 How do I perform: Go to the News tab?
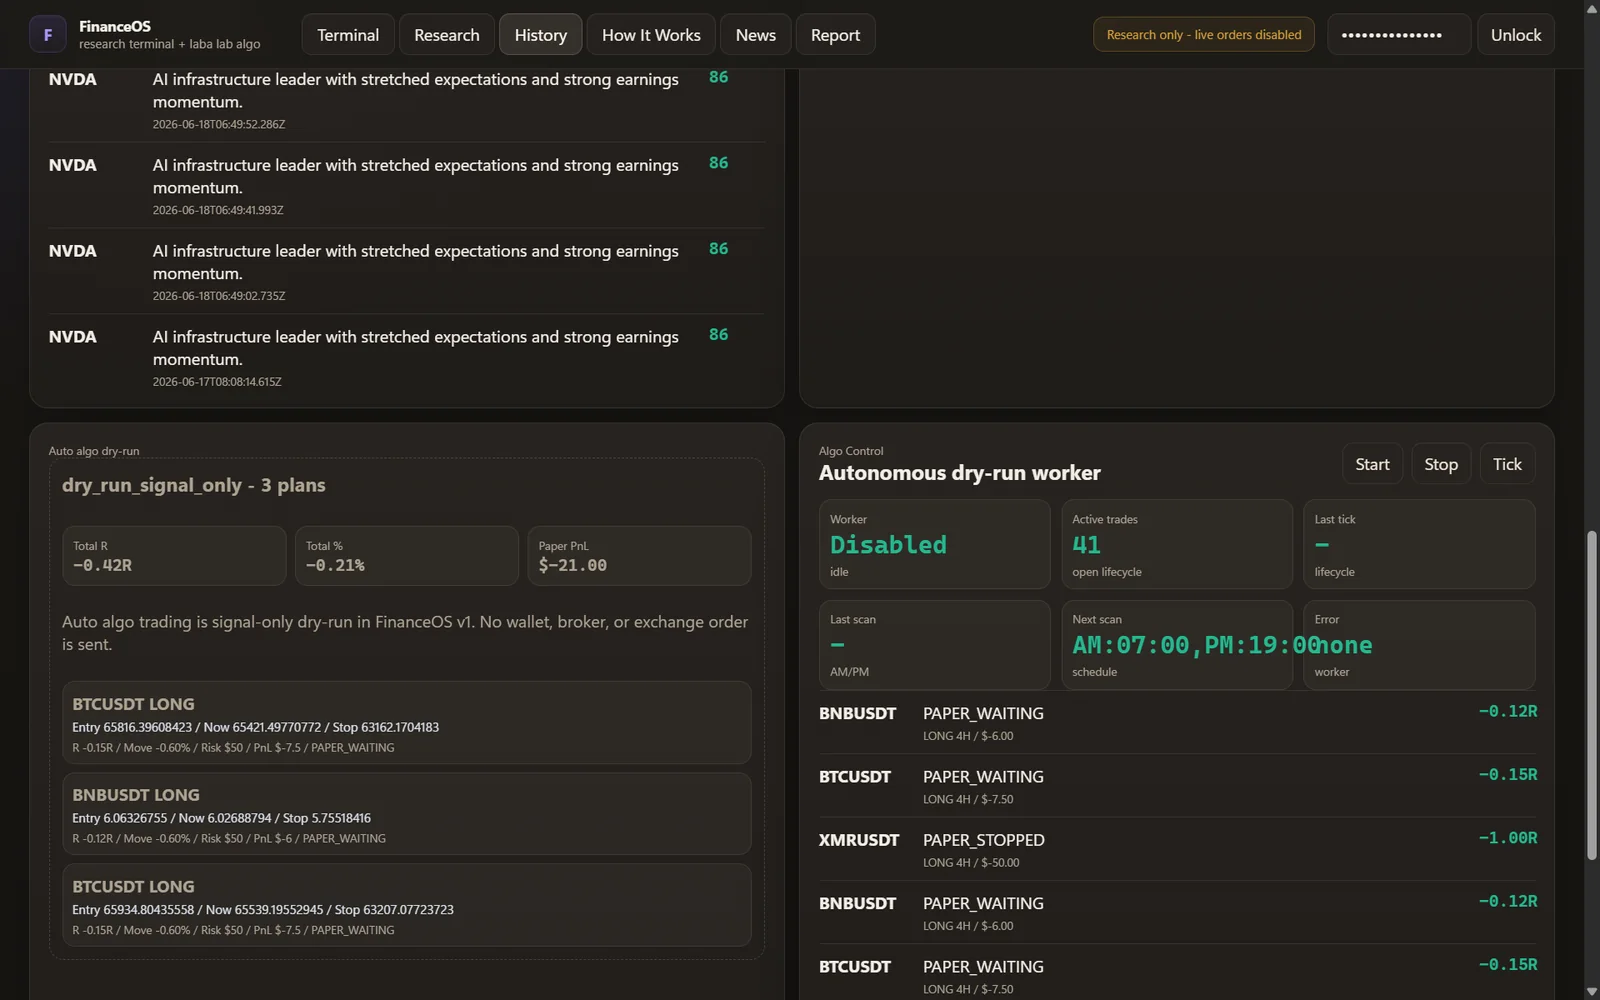[756, 35]
